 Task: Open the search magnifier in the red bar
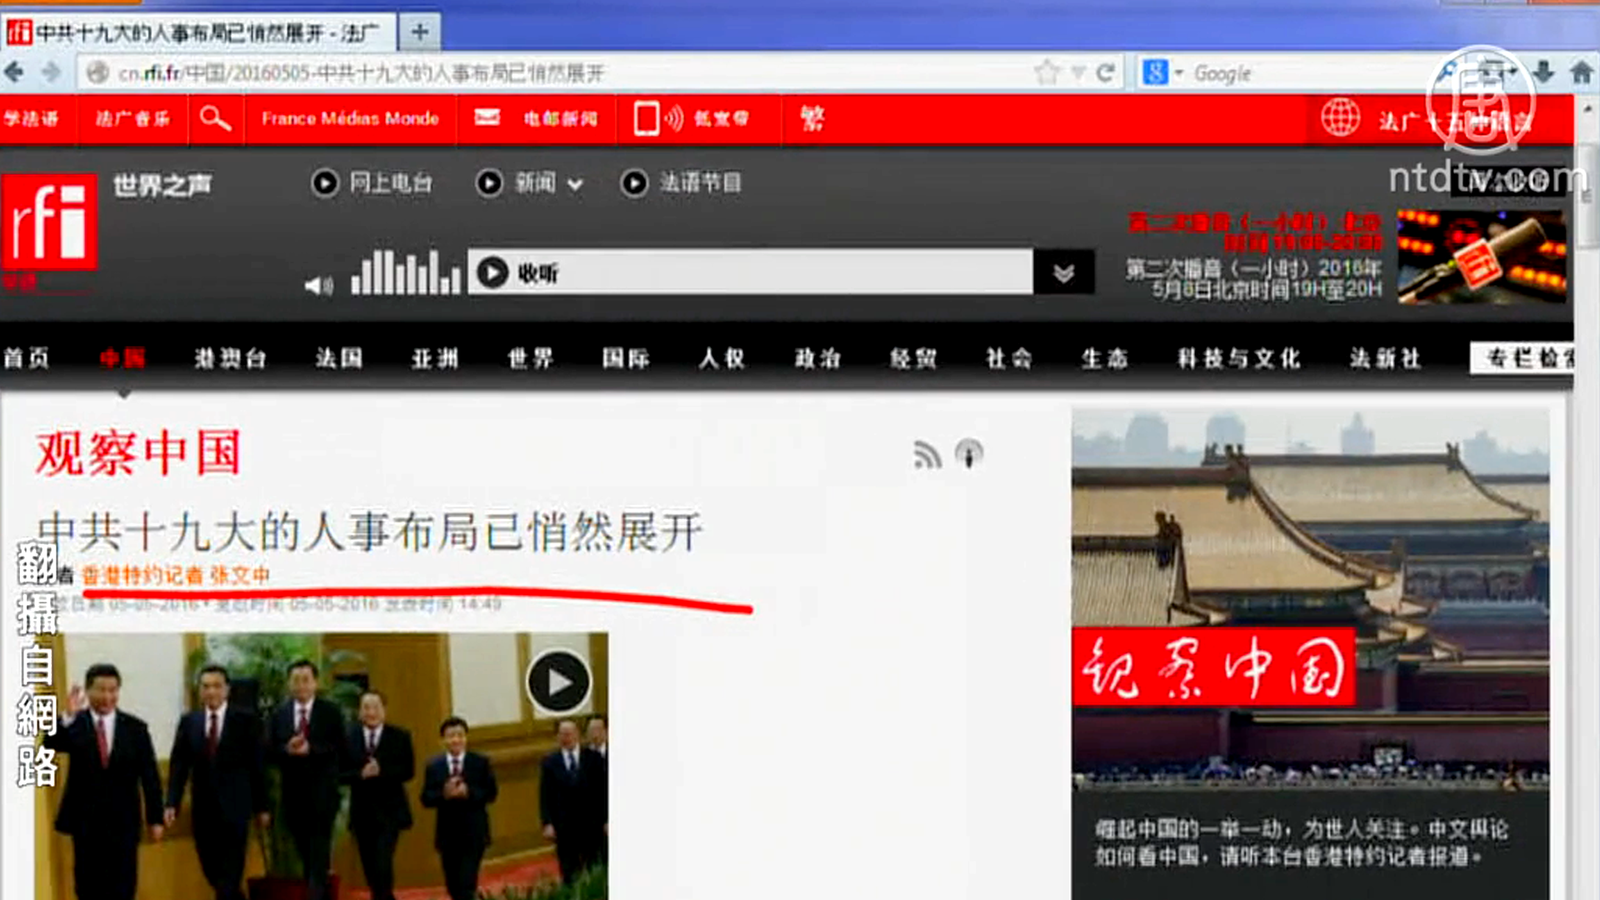coord(214,119)
